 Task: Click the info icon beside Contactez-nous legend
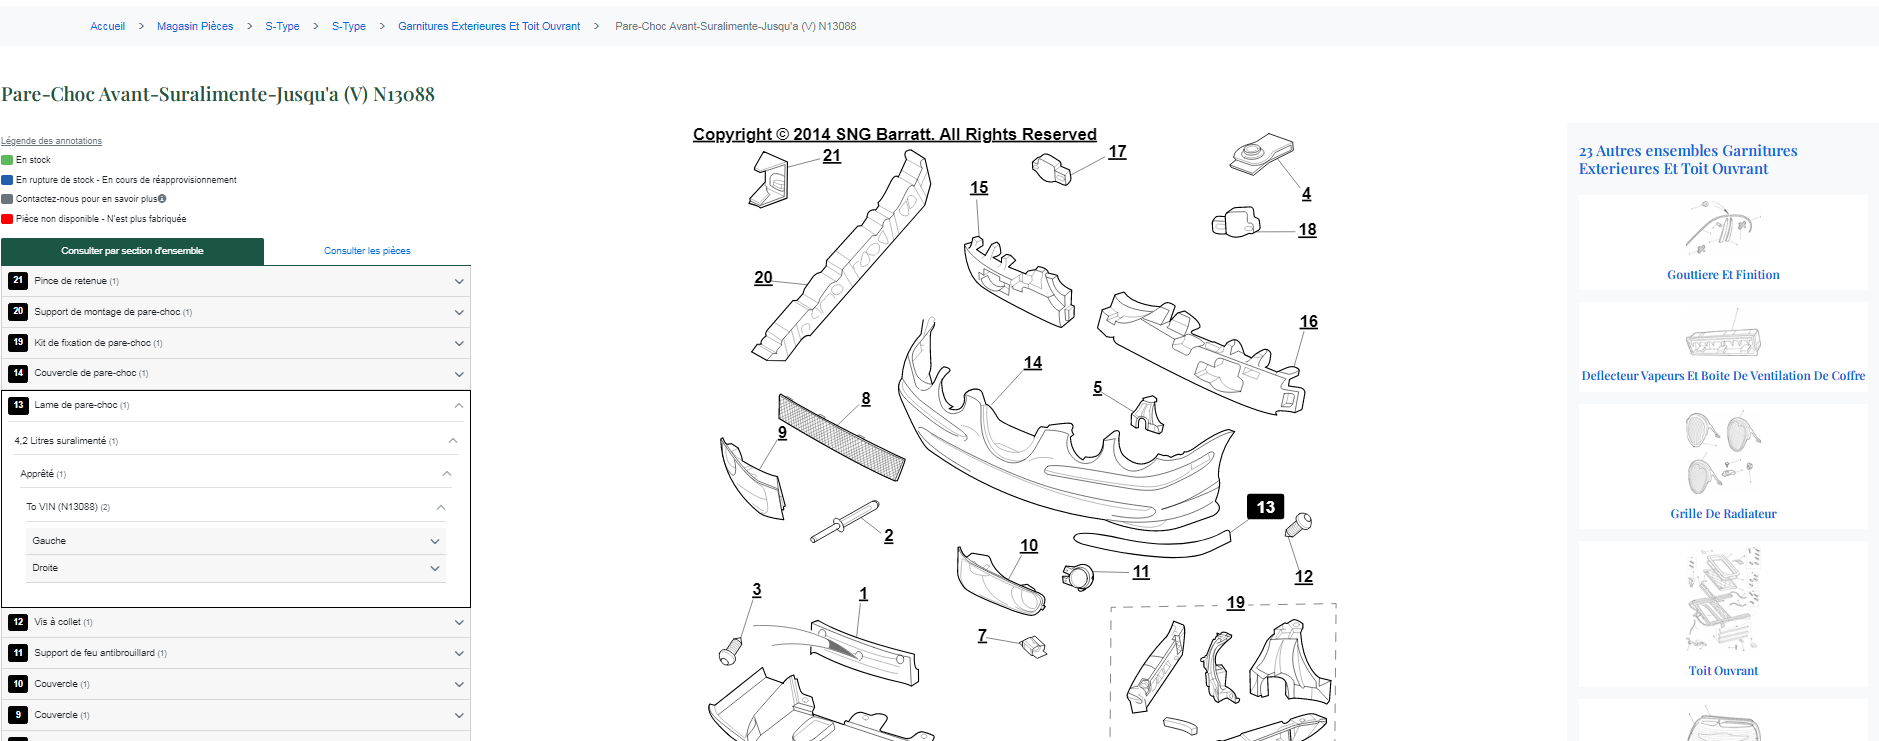(162, 199)
